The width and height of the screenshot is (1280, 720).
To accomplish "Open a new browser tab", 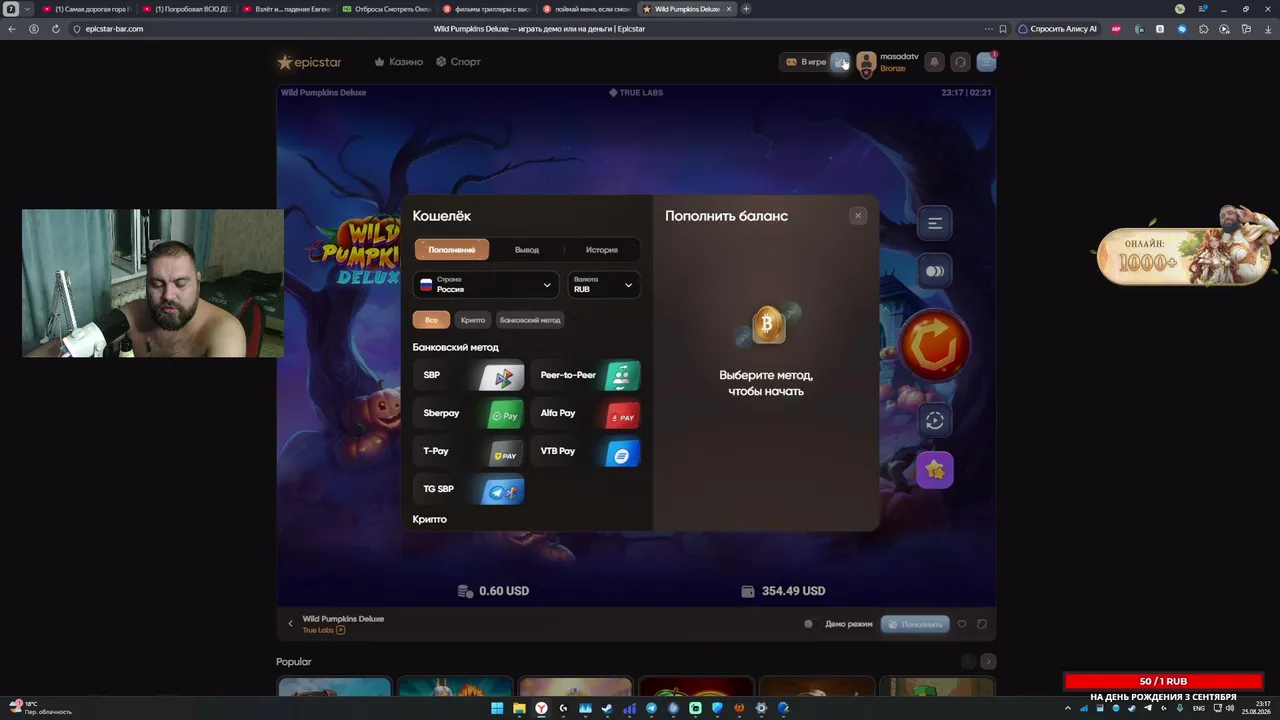I will click(746, 9).
